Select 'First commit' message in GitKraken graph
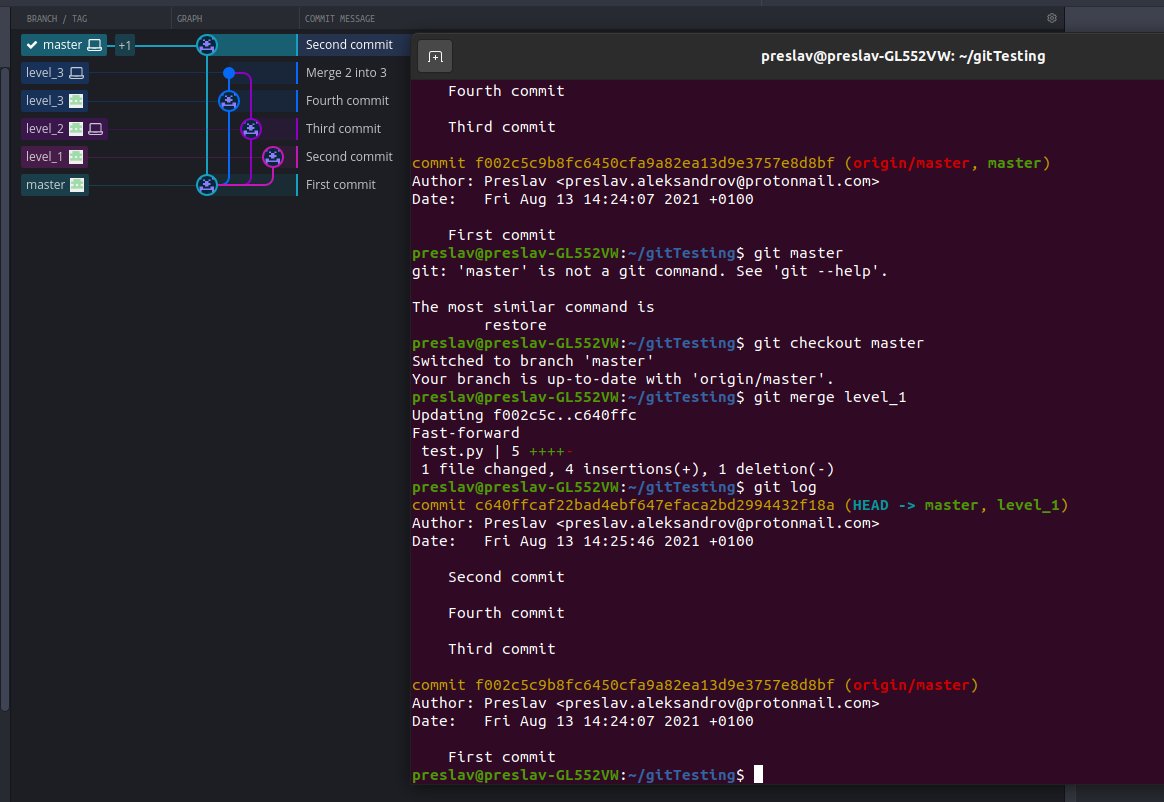Image resolution: width=1164 pixels, height=802 pixels. coord(341,185)
